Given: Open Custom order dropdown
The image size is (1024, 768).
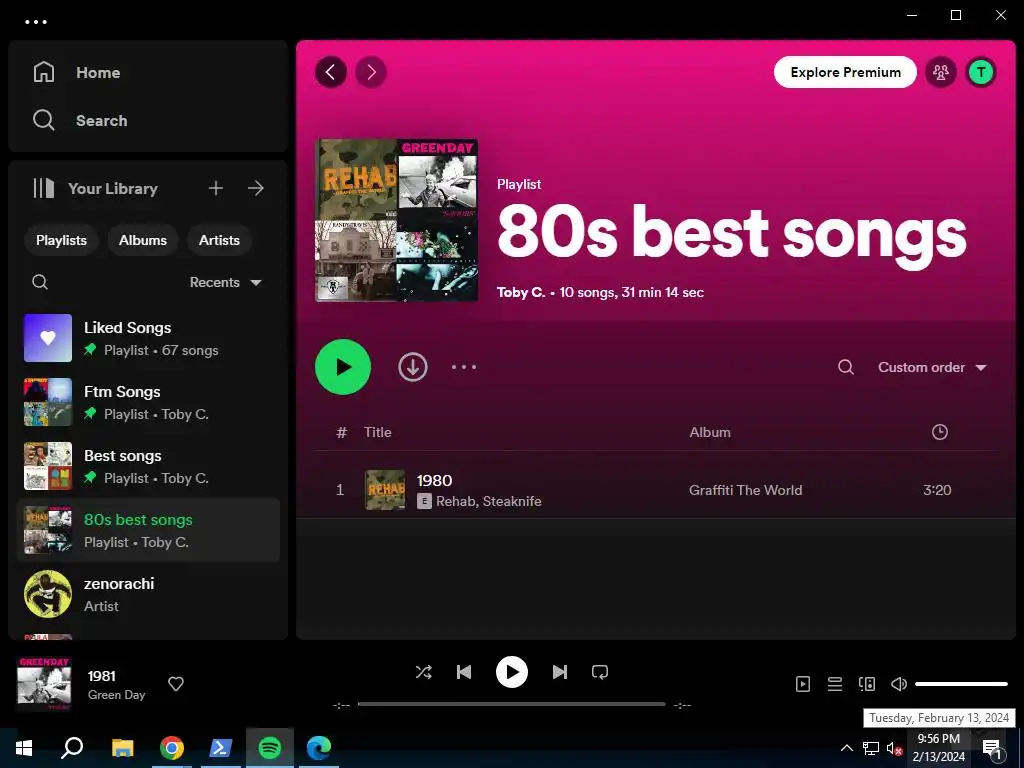Looking at the screenshot, I should point(932,367).
